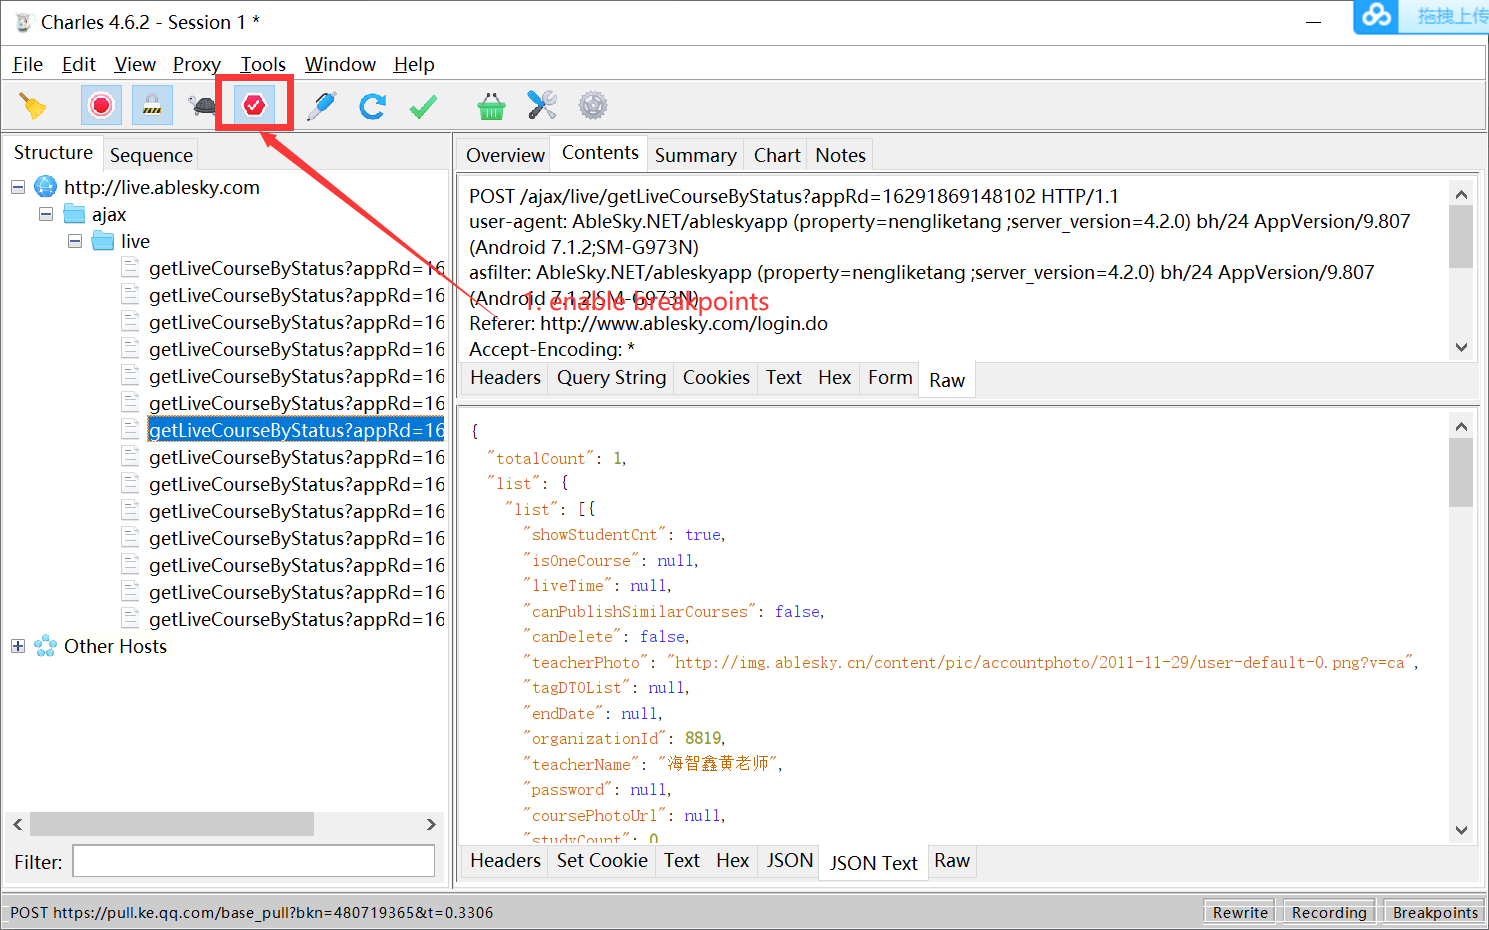
Task: Click the Referer header line
Action: pyautogui.click(x=649, y=323)
